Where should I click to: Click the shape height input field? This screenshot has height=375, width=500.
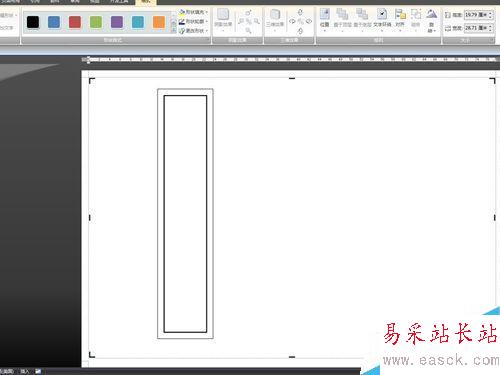pos(478,15)
